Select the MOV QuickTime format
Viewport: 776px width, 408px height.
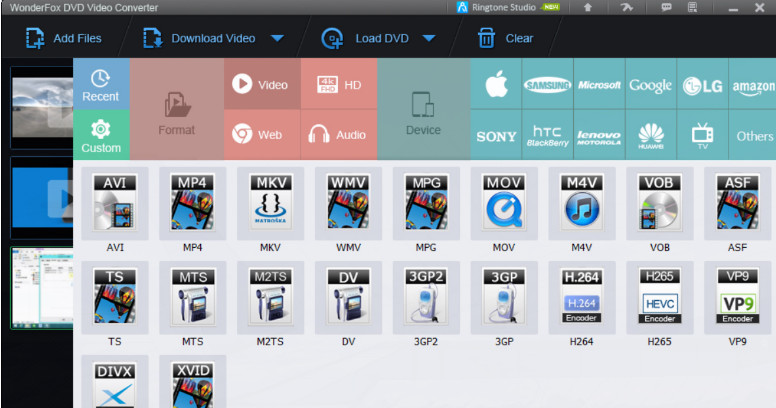(504, 203)
